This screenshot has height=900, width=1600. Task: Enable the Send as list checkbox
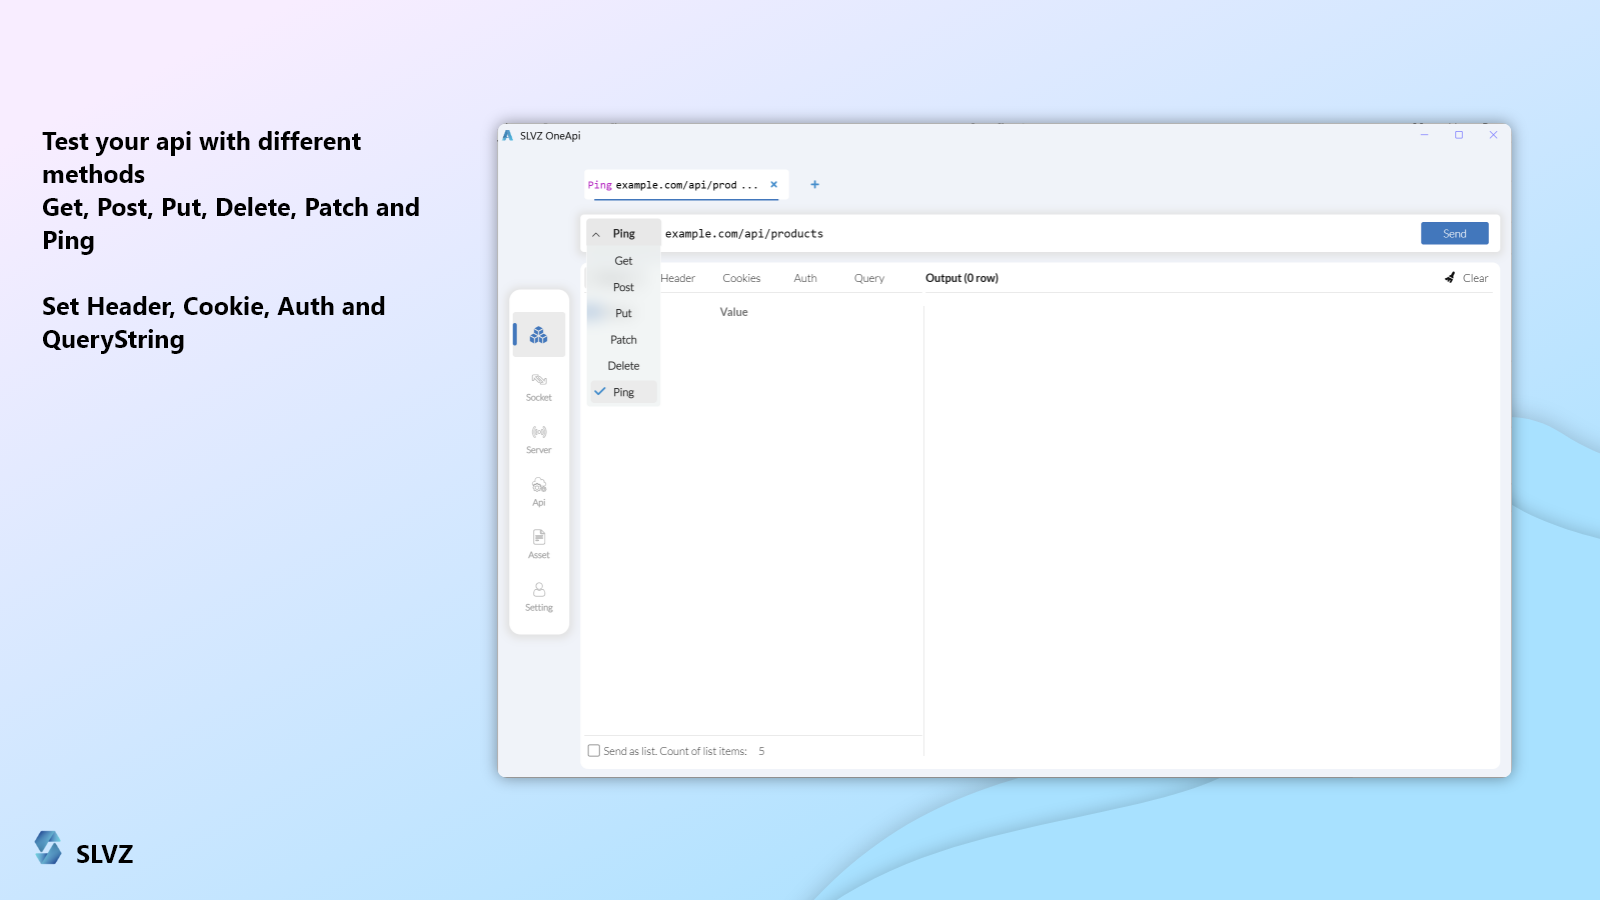click(594, 751)
